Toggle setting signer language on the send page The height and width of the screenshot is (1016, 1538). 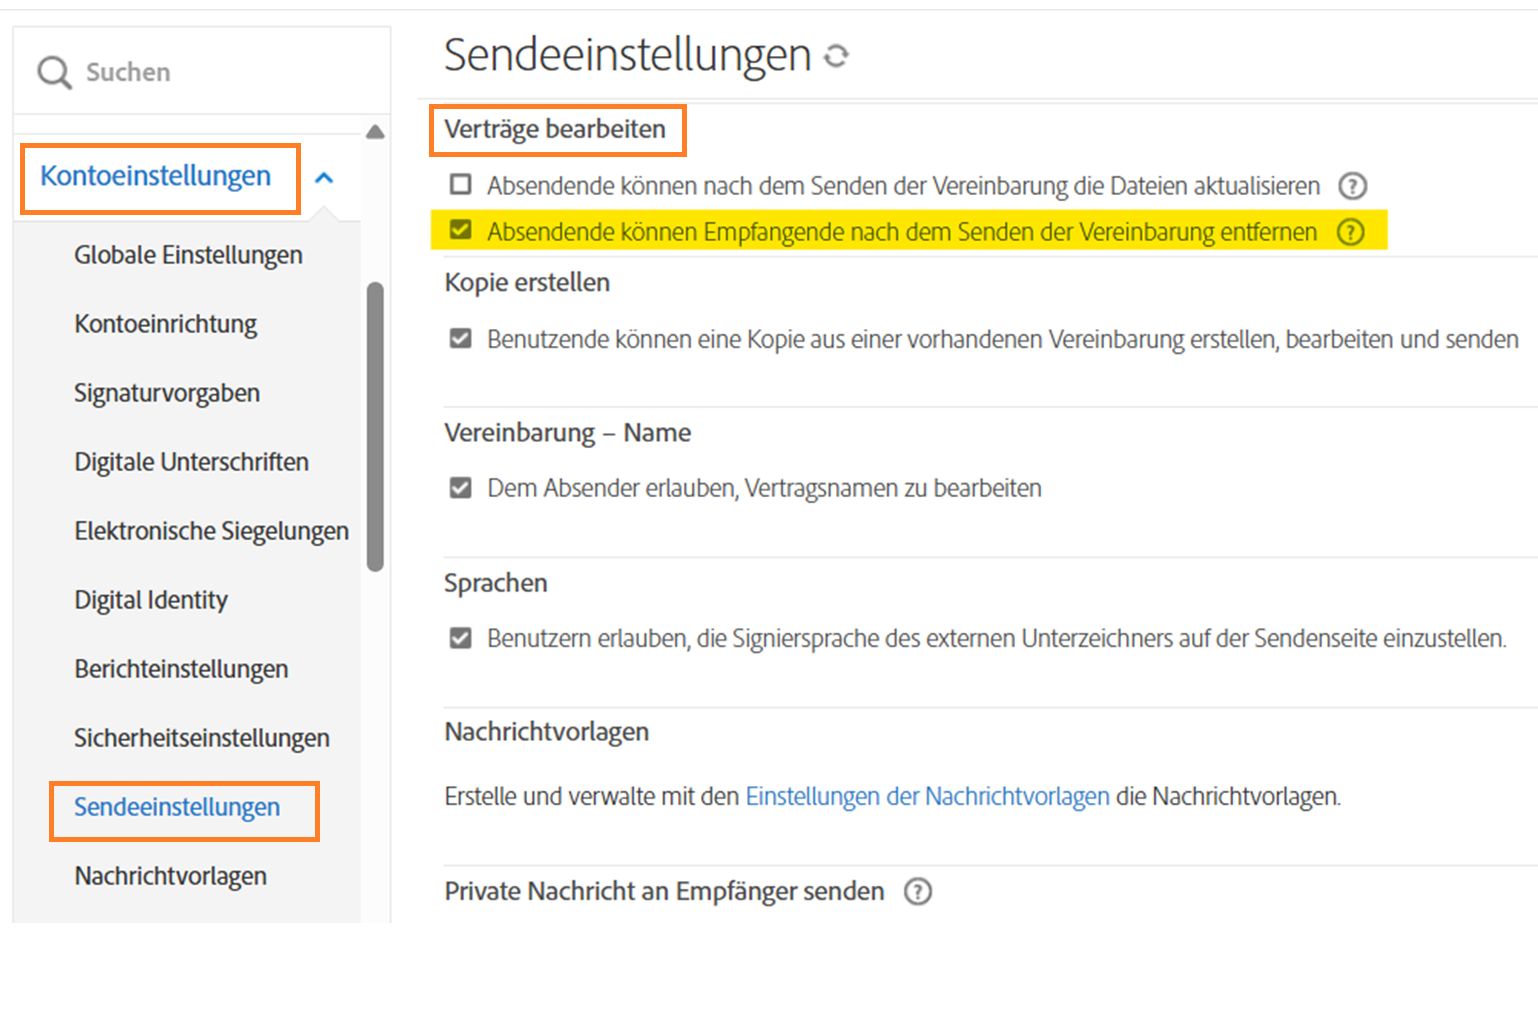point(460,637)
